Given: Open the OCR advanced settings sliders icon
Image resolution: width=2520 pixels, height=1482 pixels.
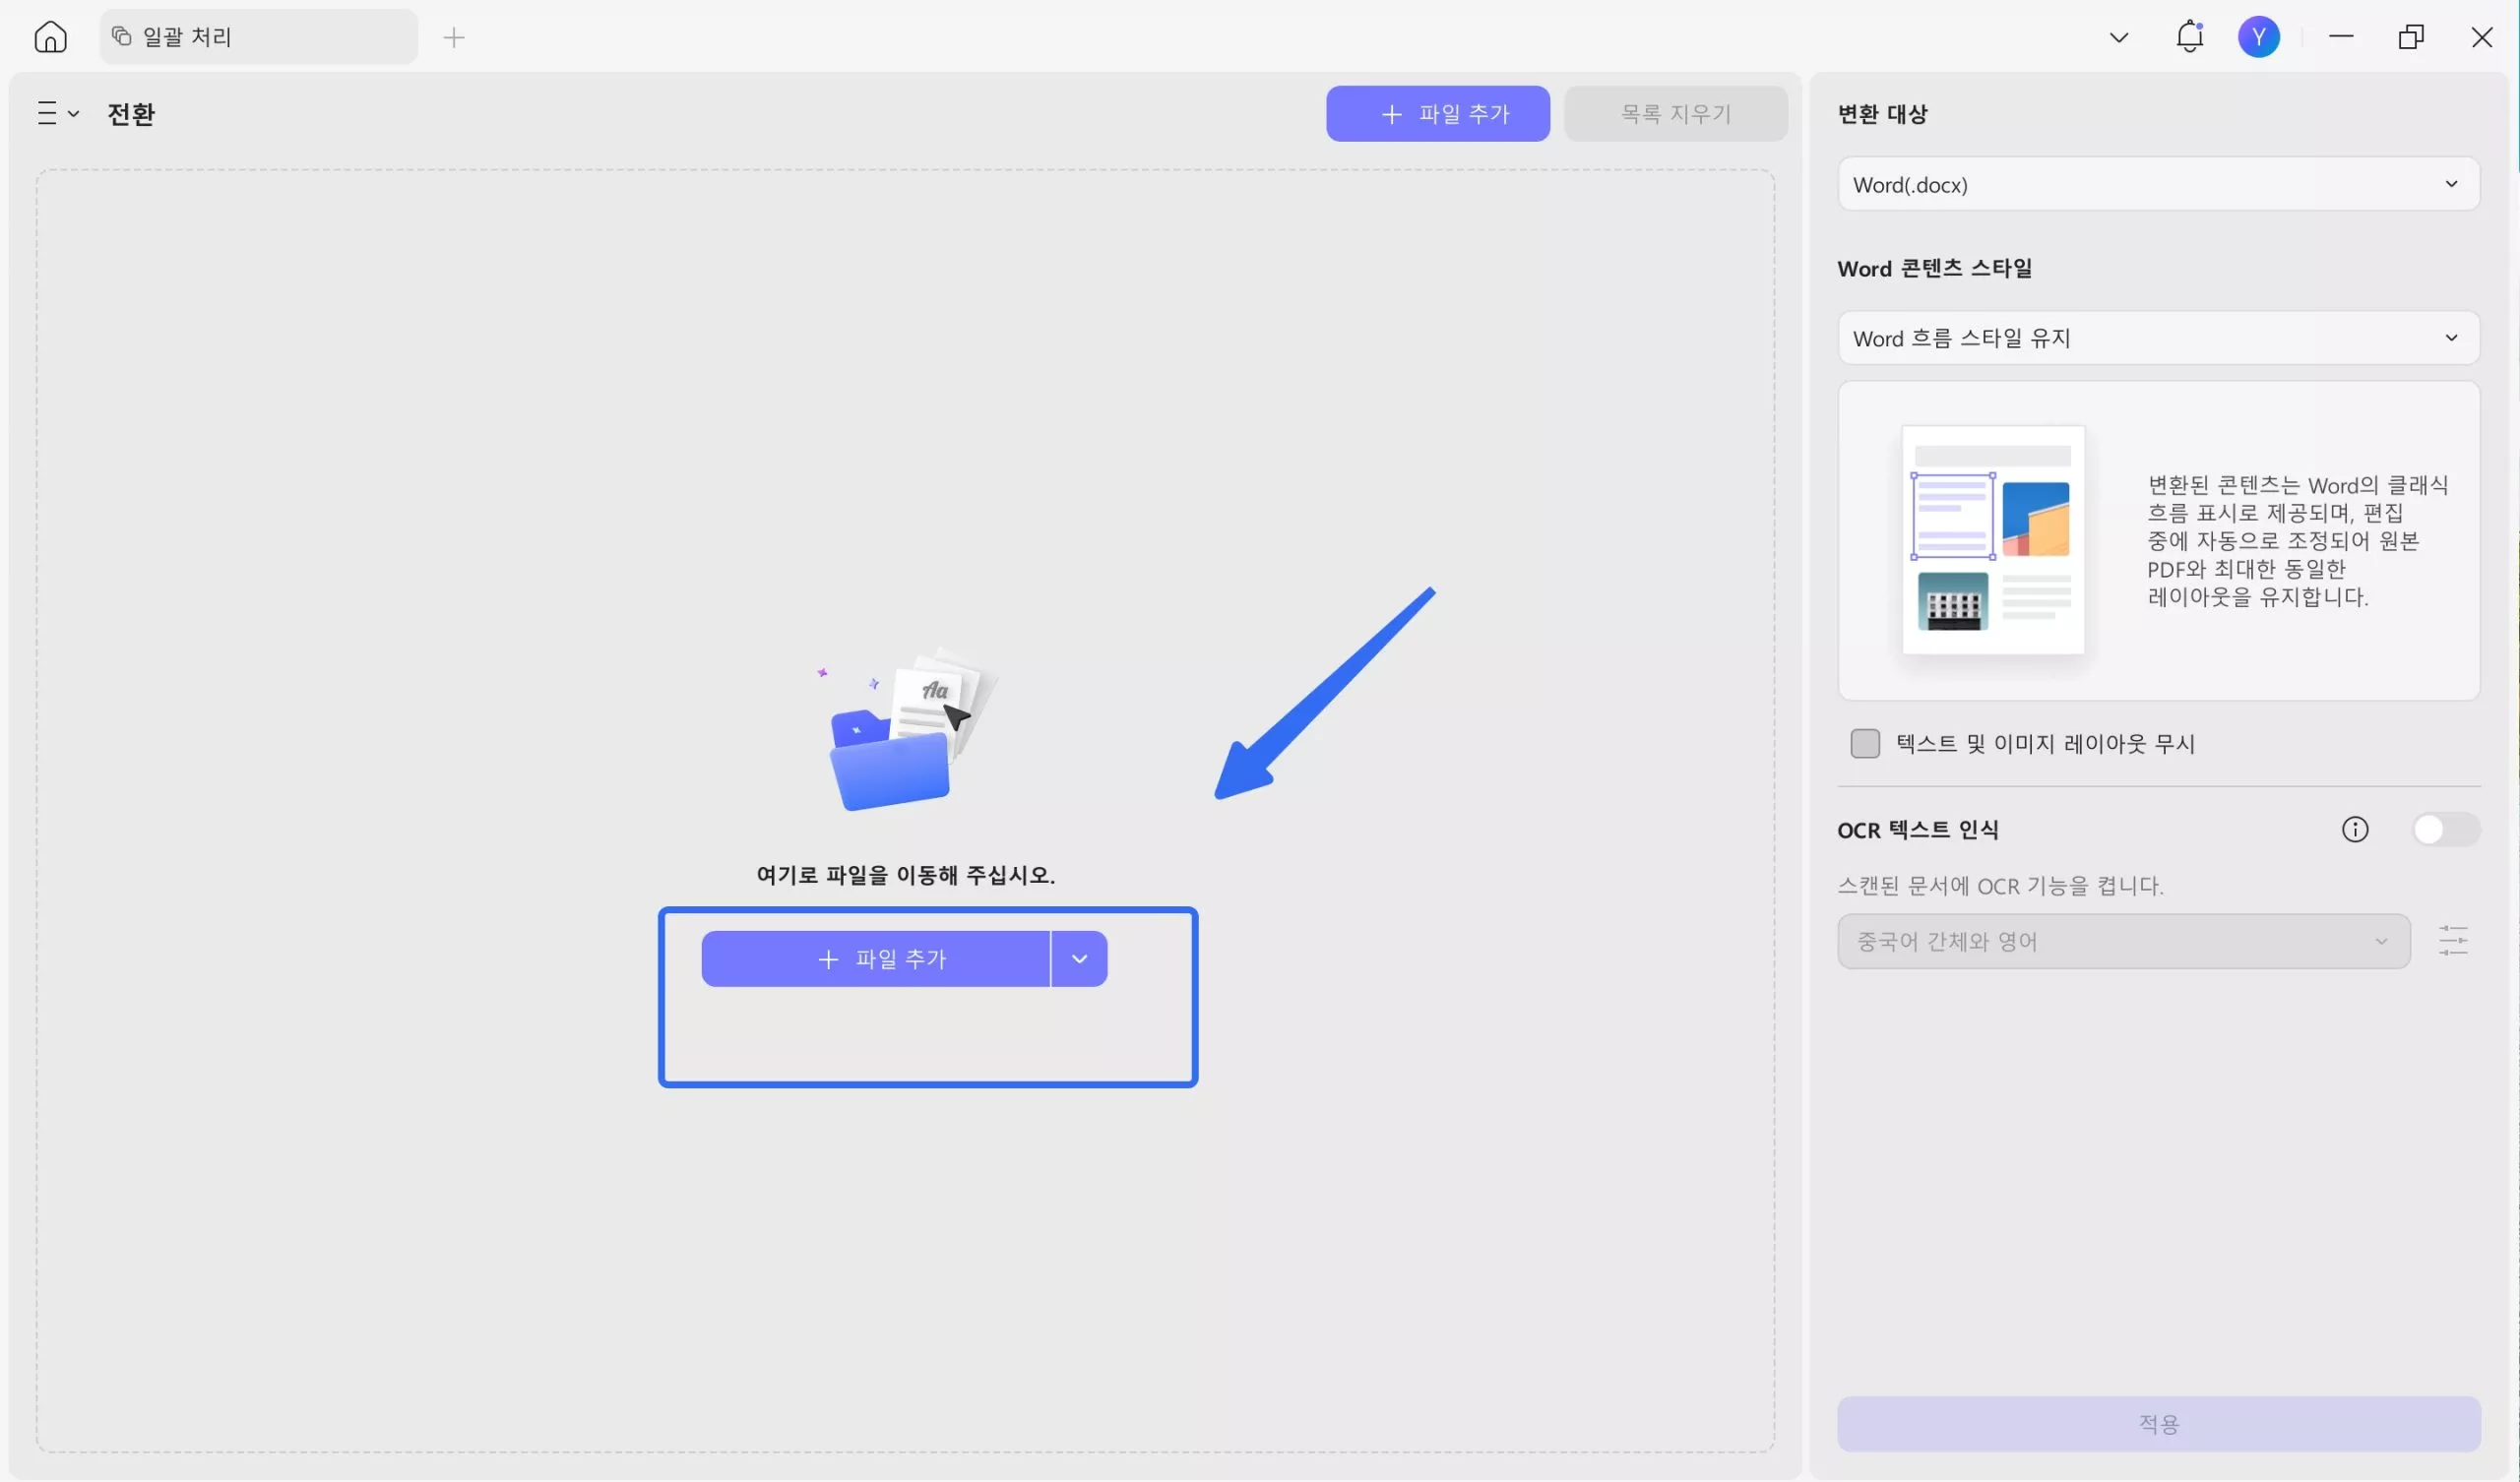Looking at the screenshot, I should (x=2452, y=940).
